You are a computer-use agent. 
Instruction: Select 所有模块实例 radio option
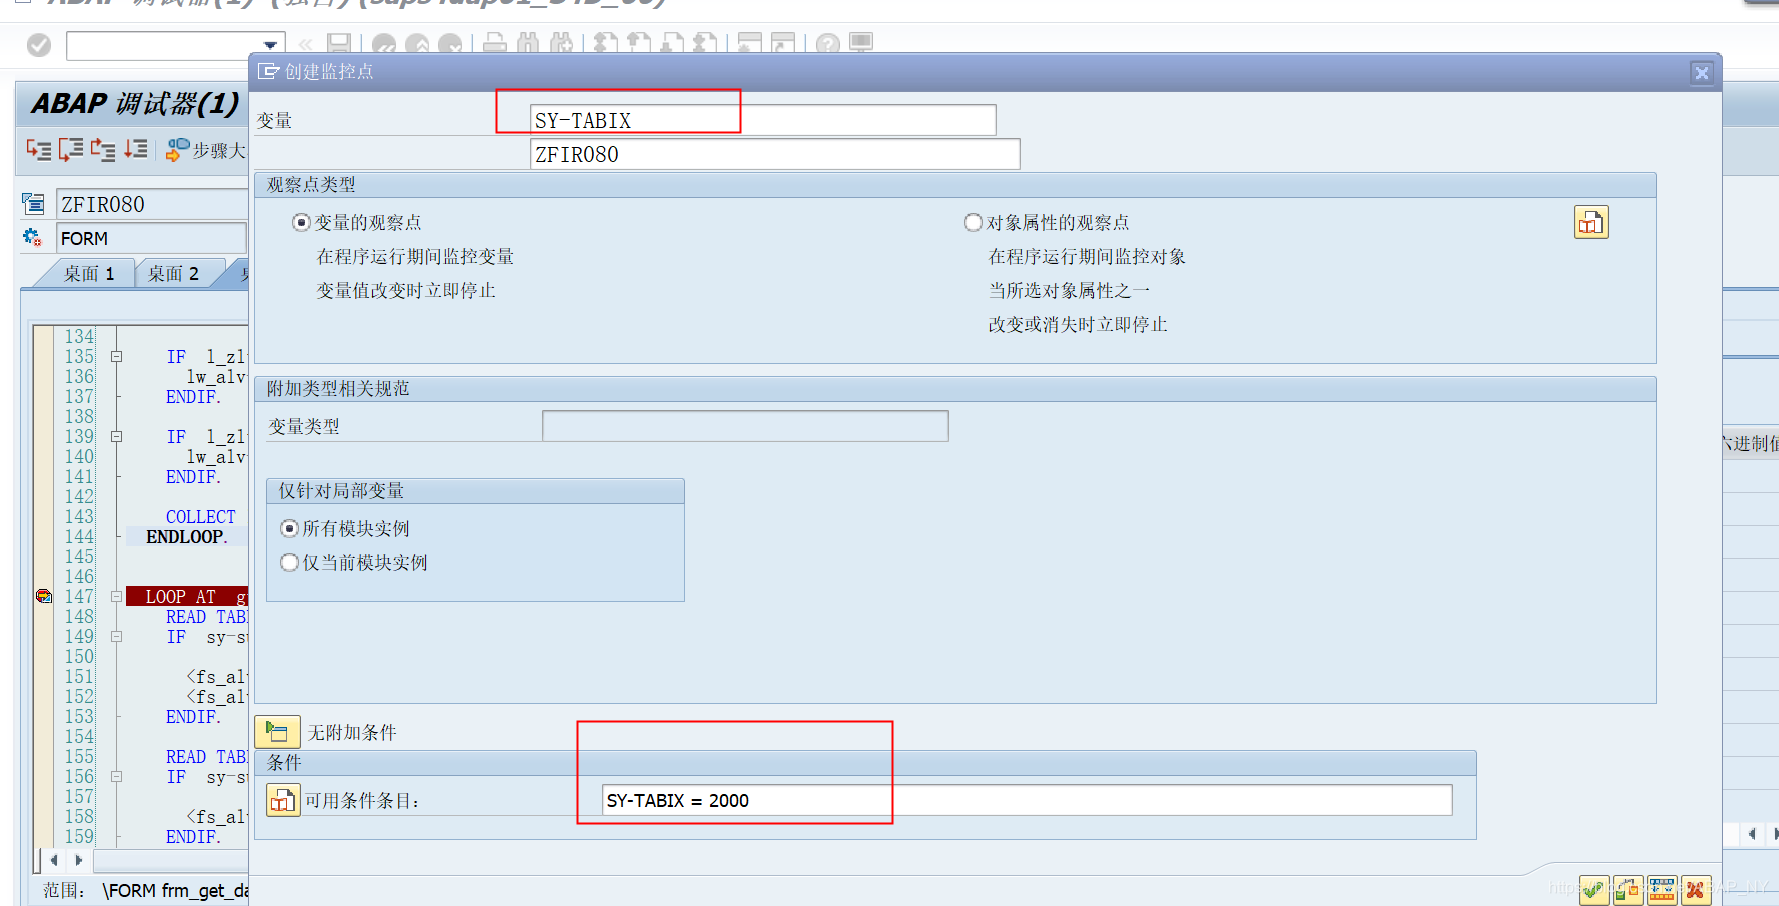[289, 528]
